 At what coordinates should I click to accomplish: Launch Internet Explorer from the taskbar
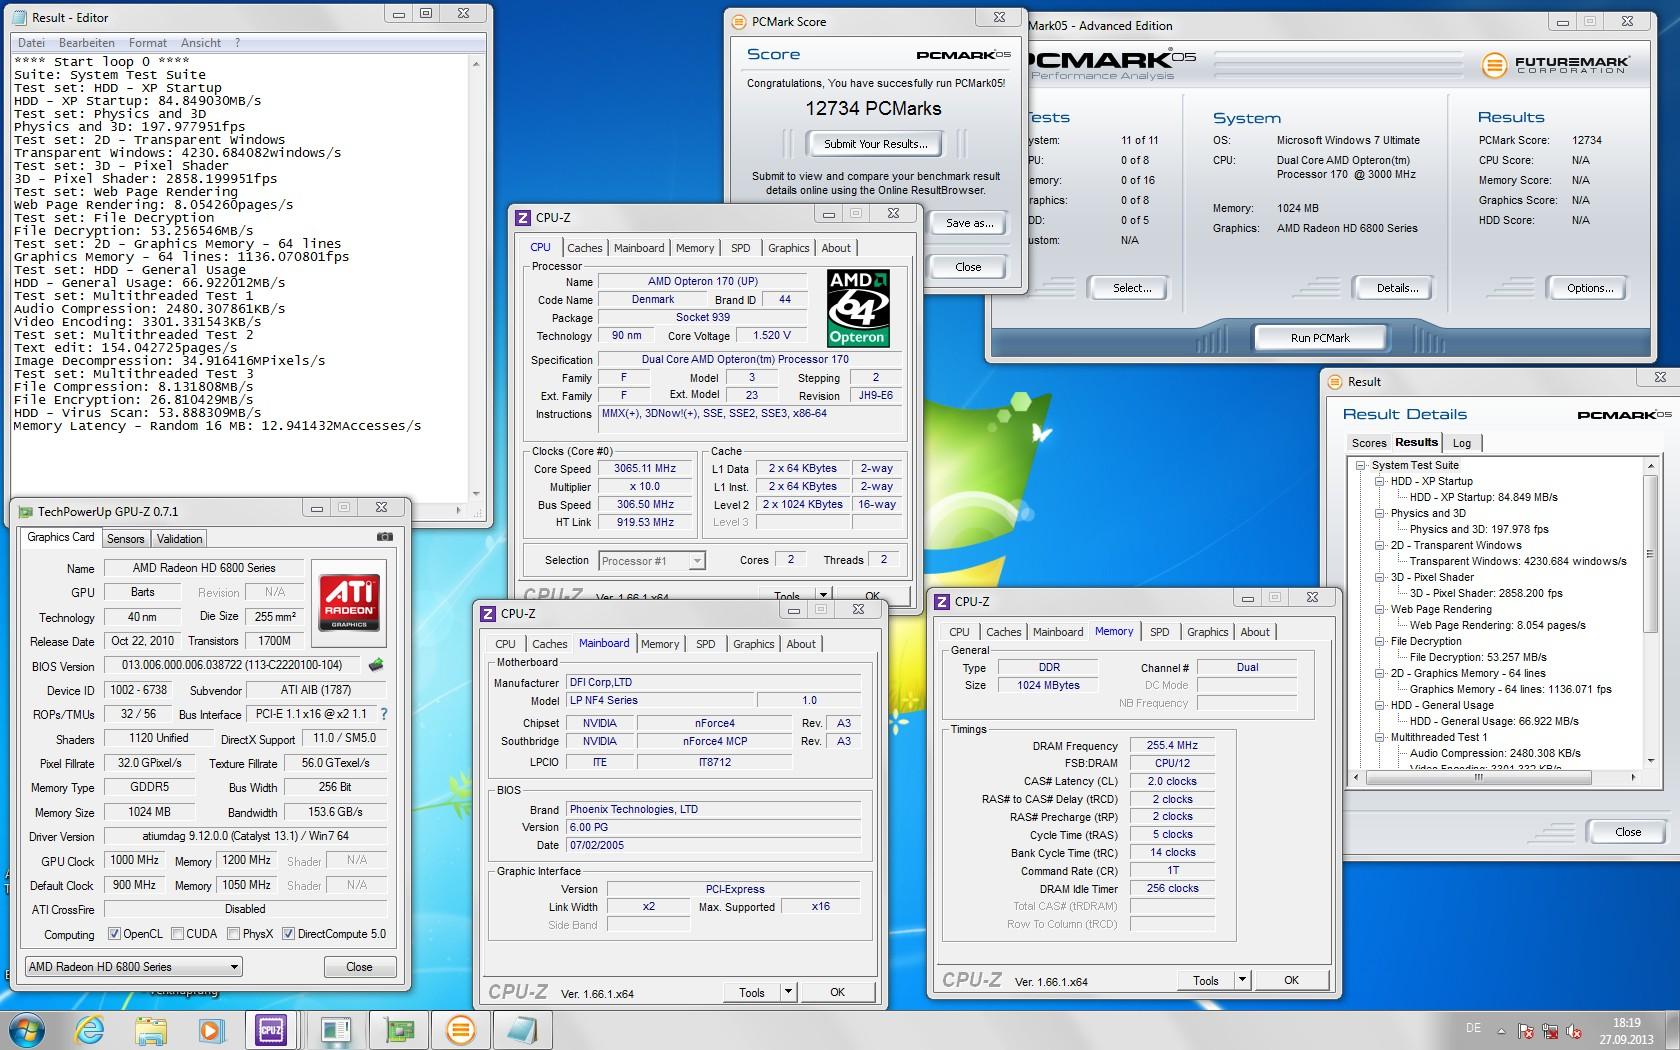click(x=91, y=1030)
